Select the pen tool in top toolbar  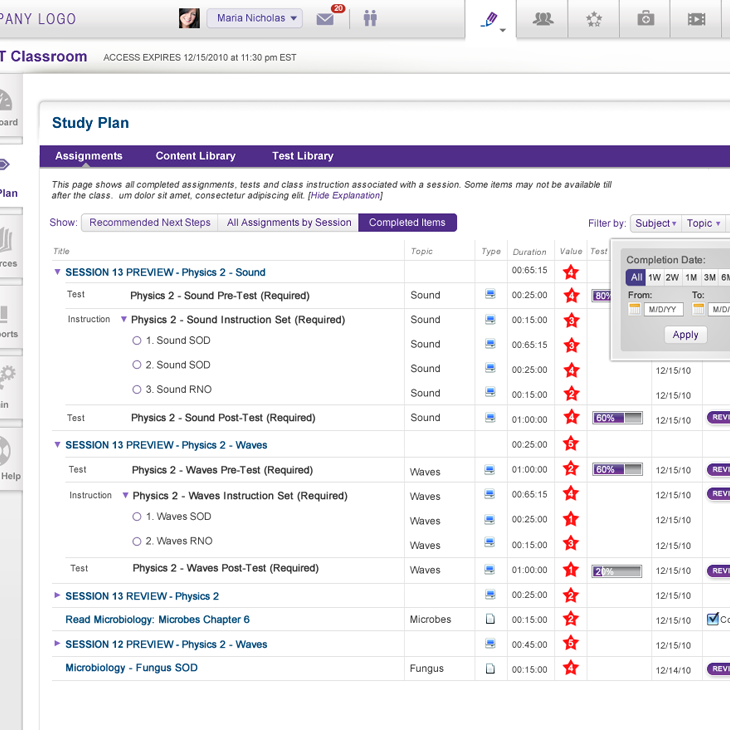[488, 19]
